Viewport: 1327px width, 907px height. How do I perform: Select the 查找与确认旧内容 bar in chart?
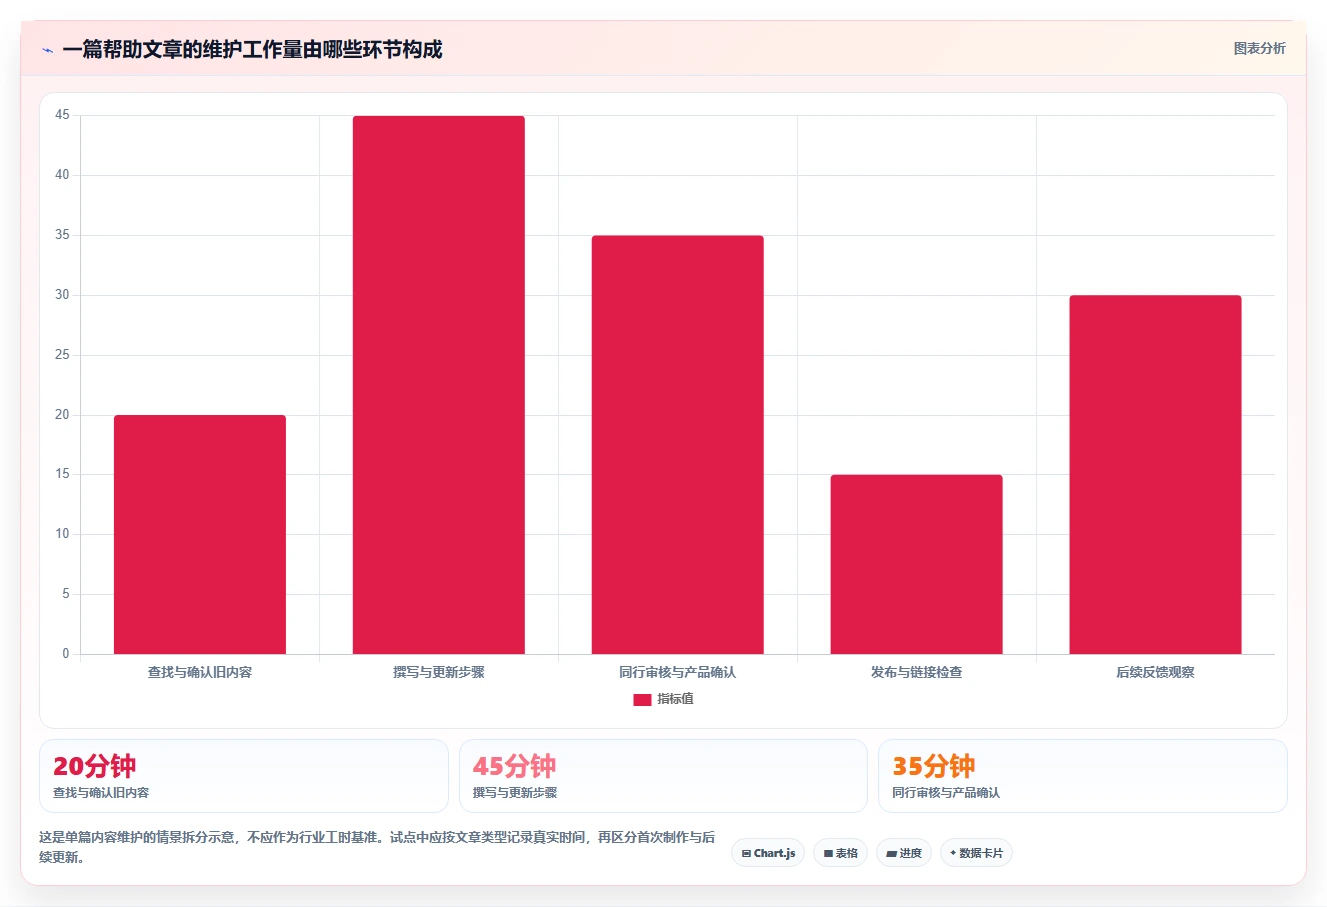[x=200, y=535]
